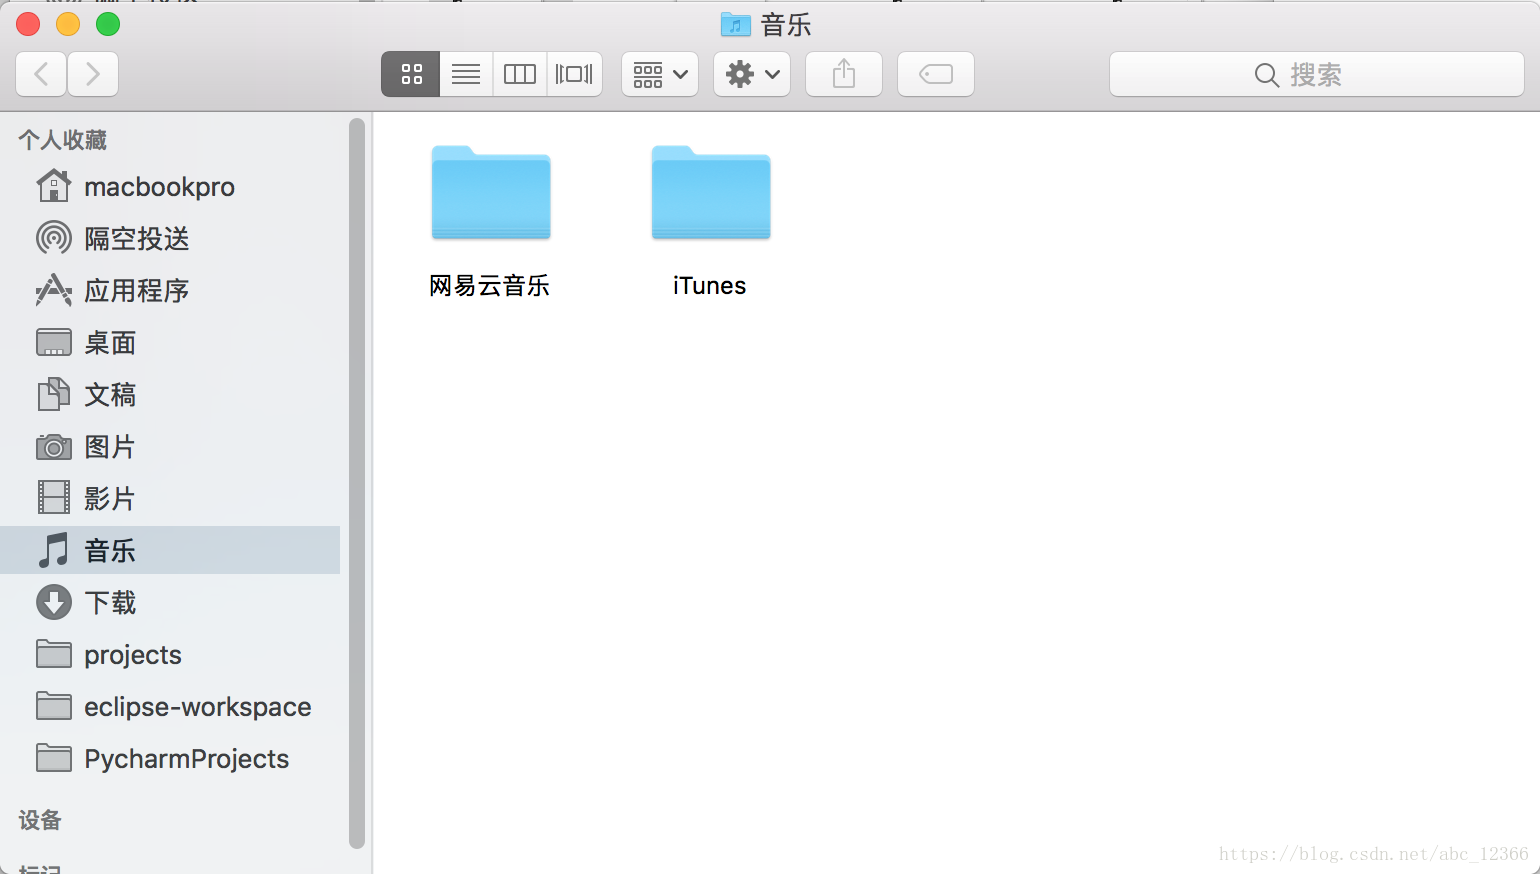
Task: Select 音乐 in sidebar
Action: point(170,550)
